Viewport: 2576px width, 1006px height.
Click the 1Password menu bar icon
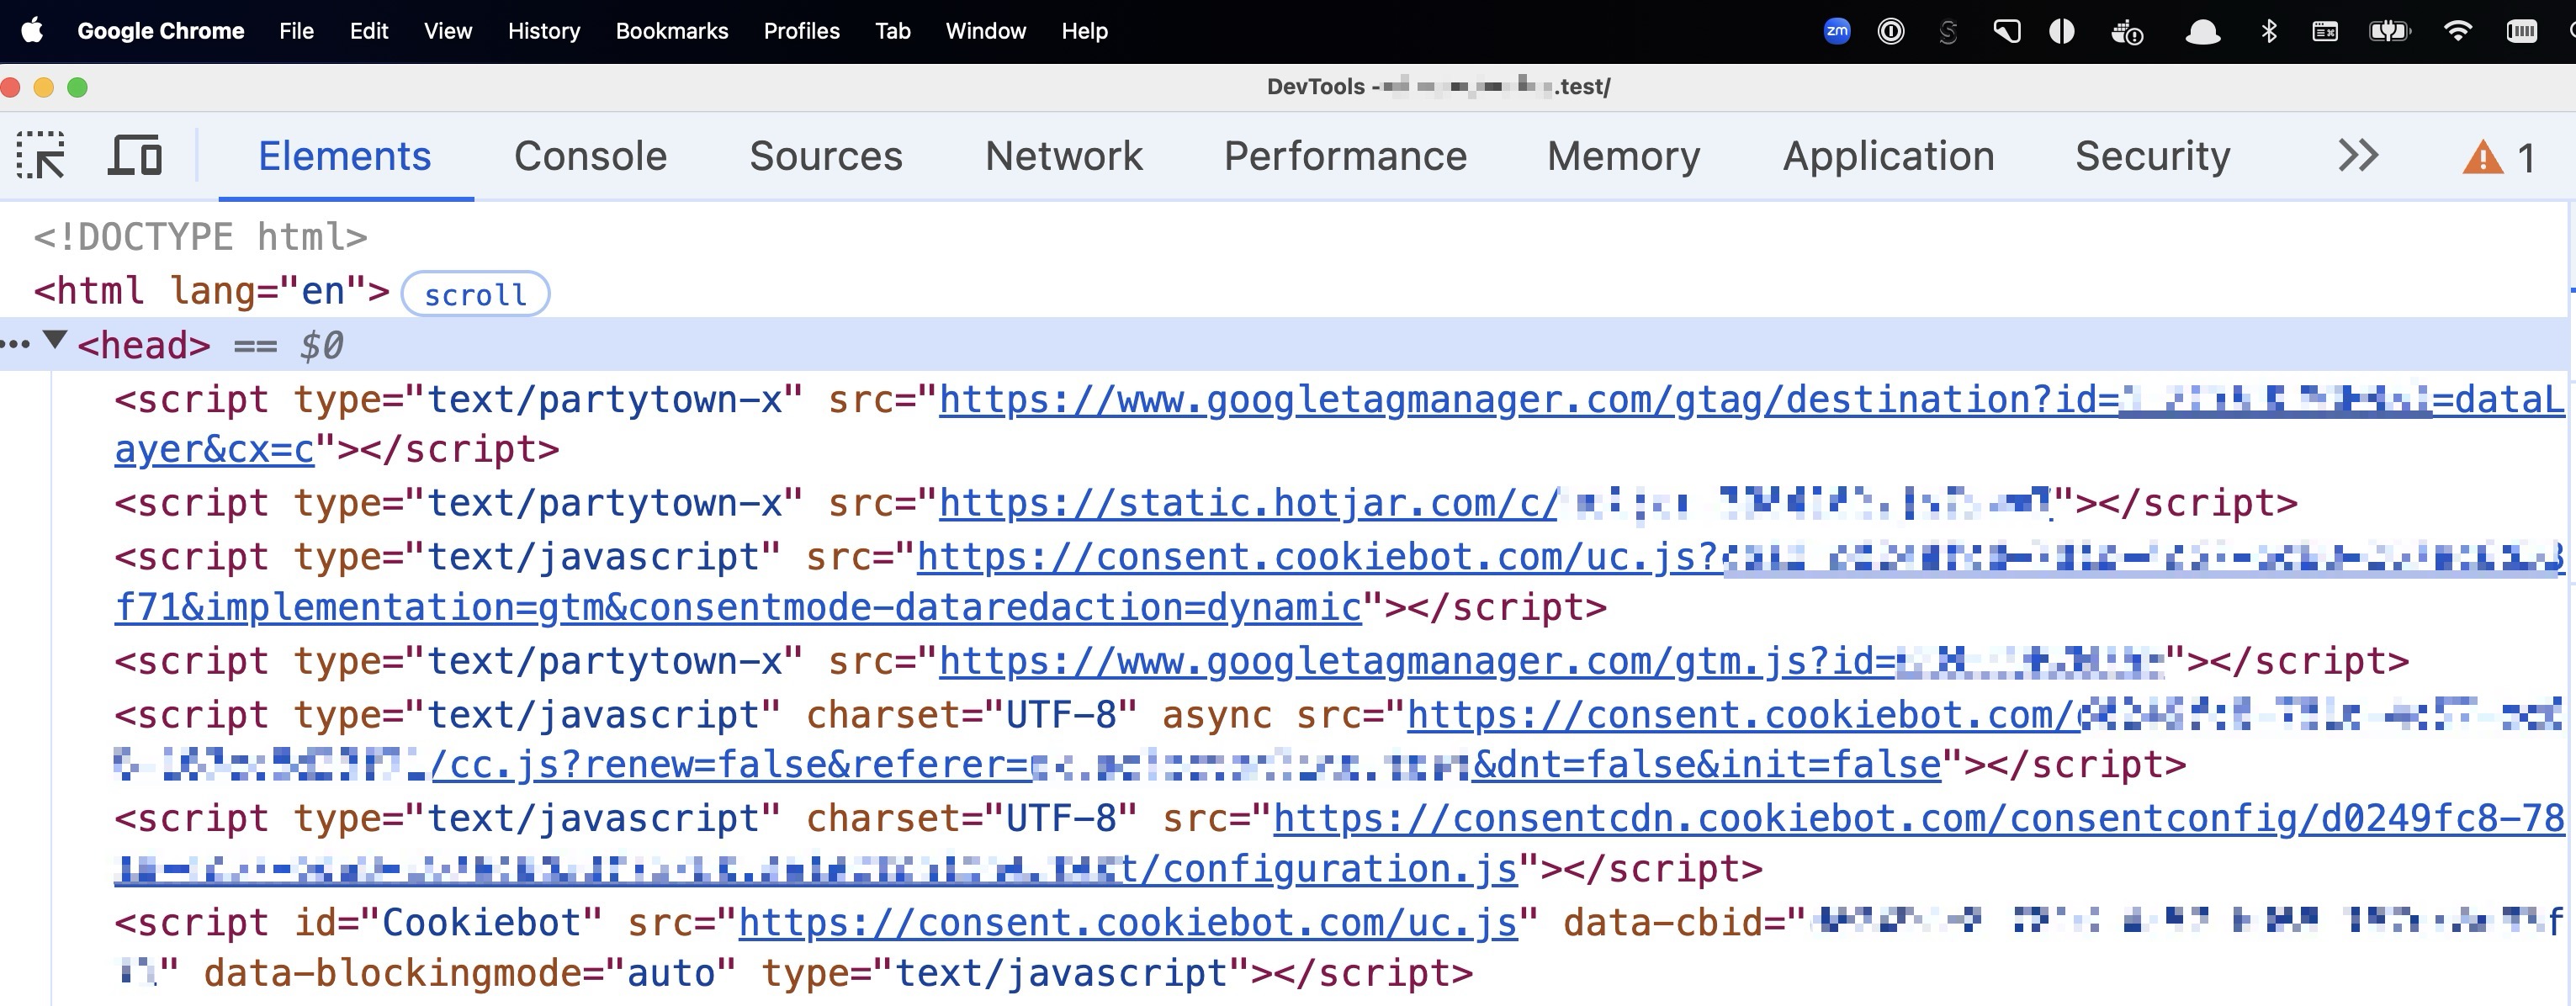tap(1890, 31)
